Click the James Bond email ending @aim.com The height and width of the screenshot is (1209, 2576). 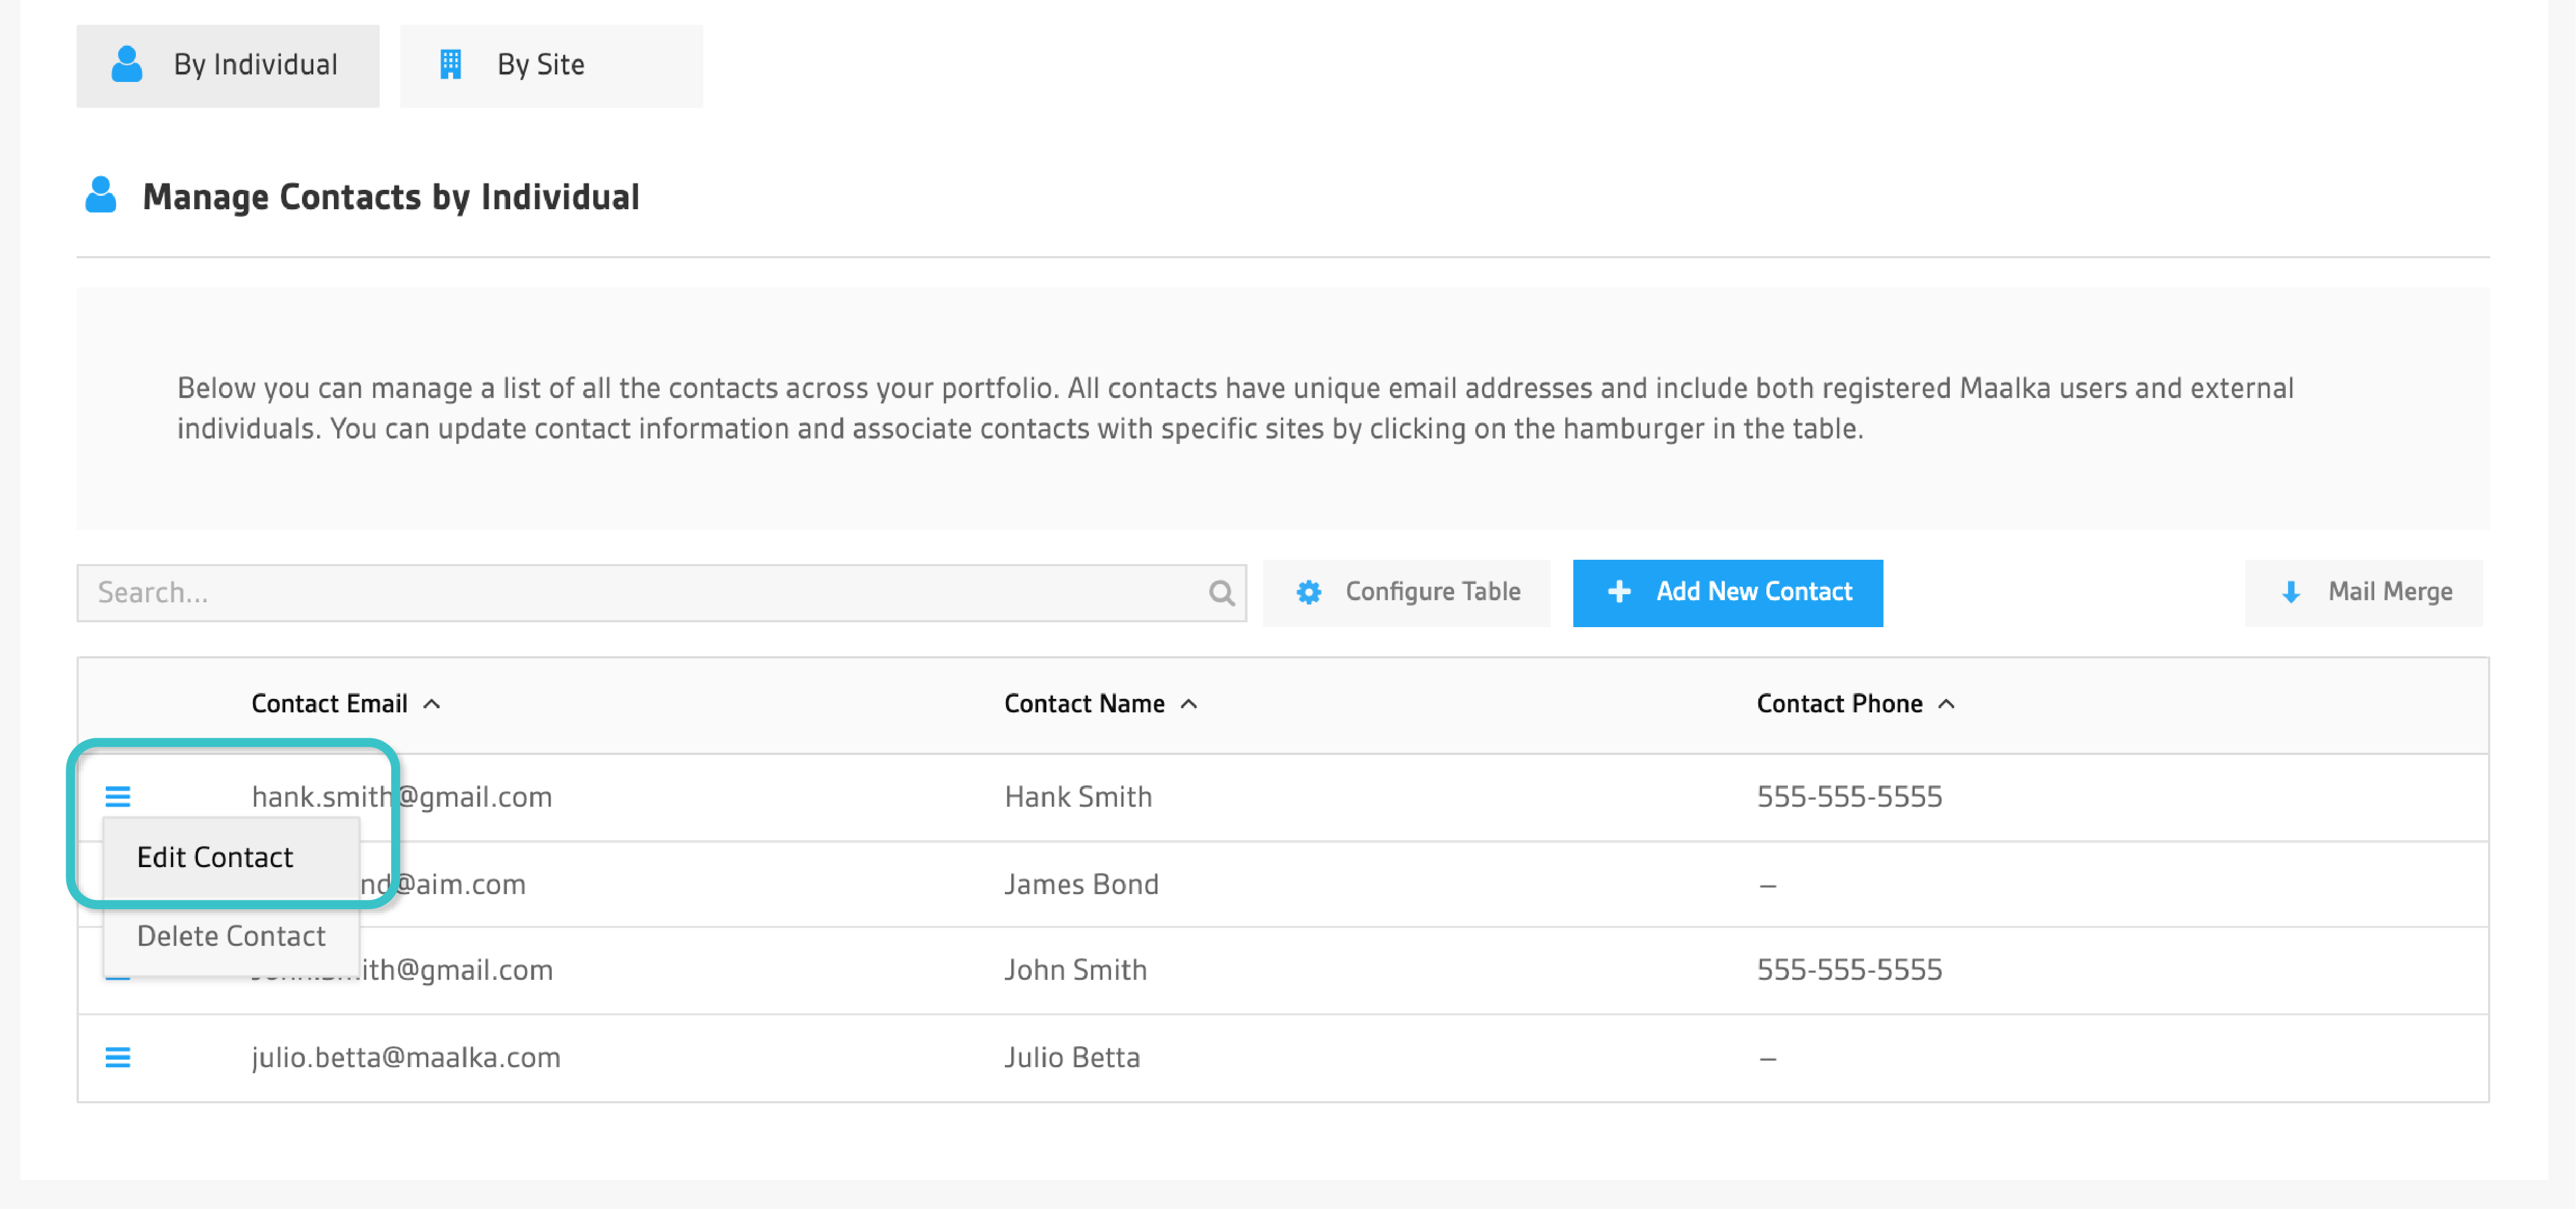tap(443, 884)
